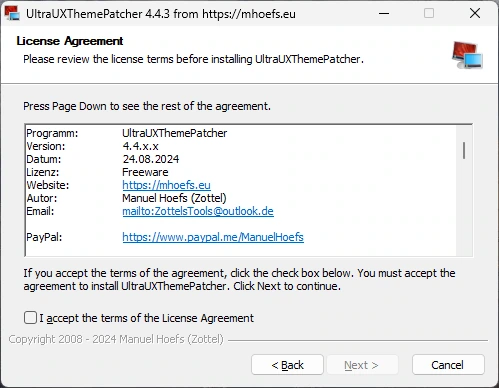Click the 'I accept the terms of the License Agreement' label
This screenshot has height=388, width=499.
click(147, 318)
